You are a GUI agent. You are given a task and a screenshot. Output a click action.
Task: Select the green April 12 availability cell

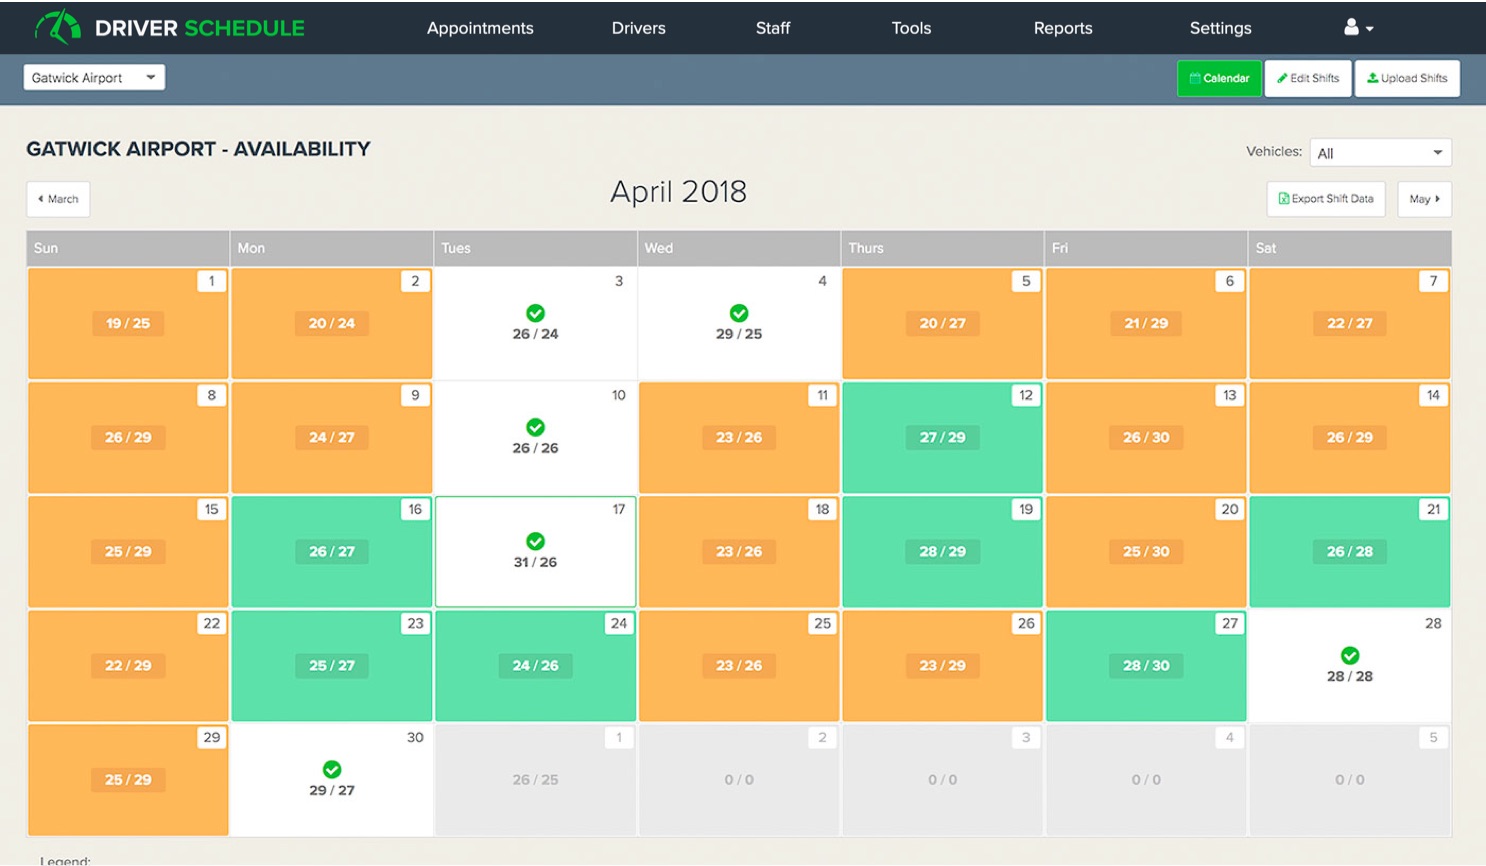(x=942, y=438)
